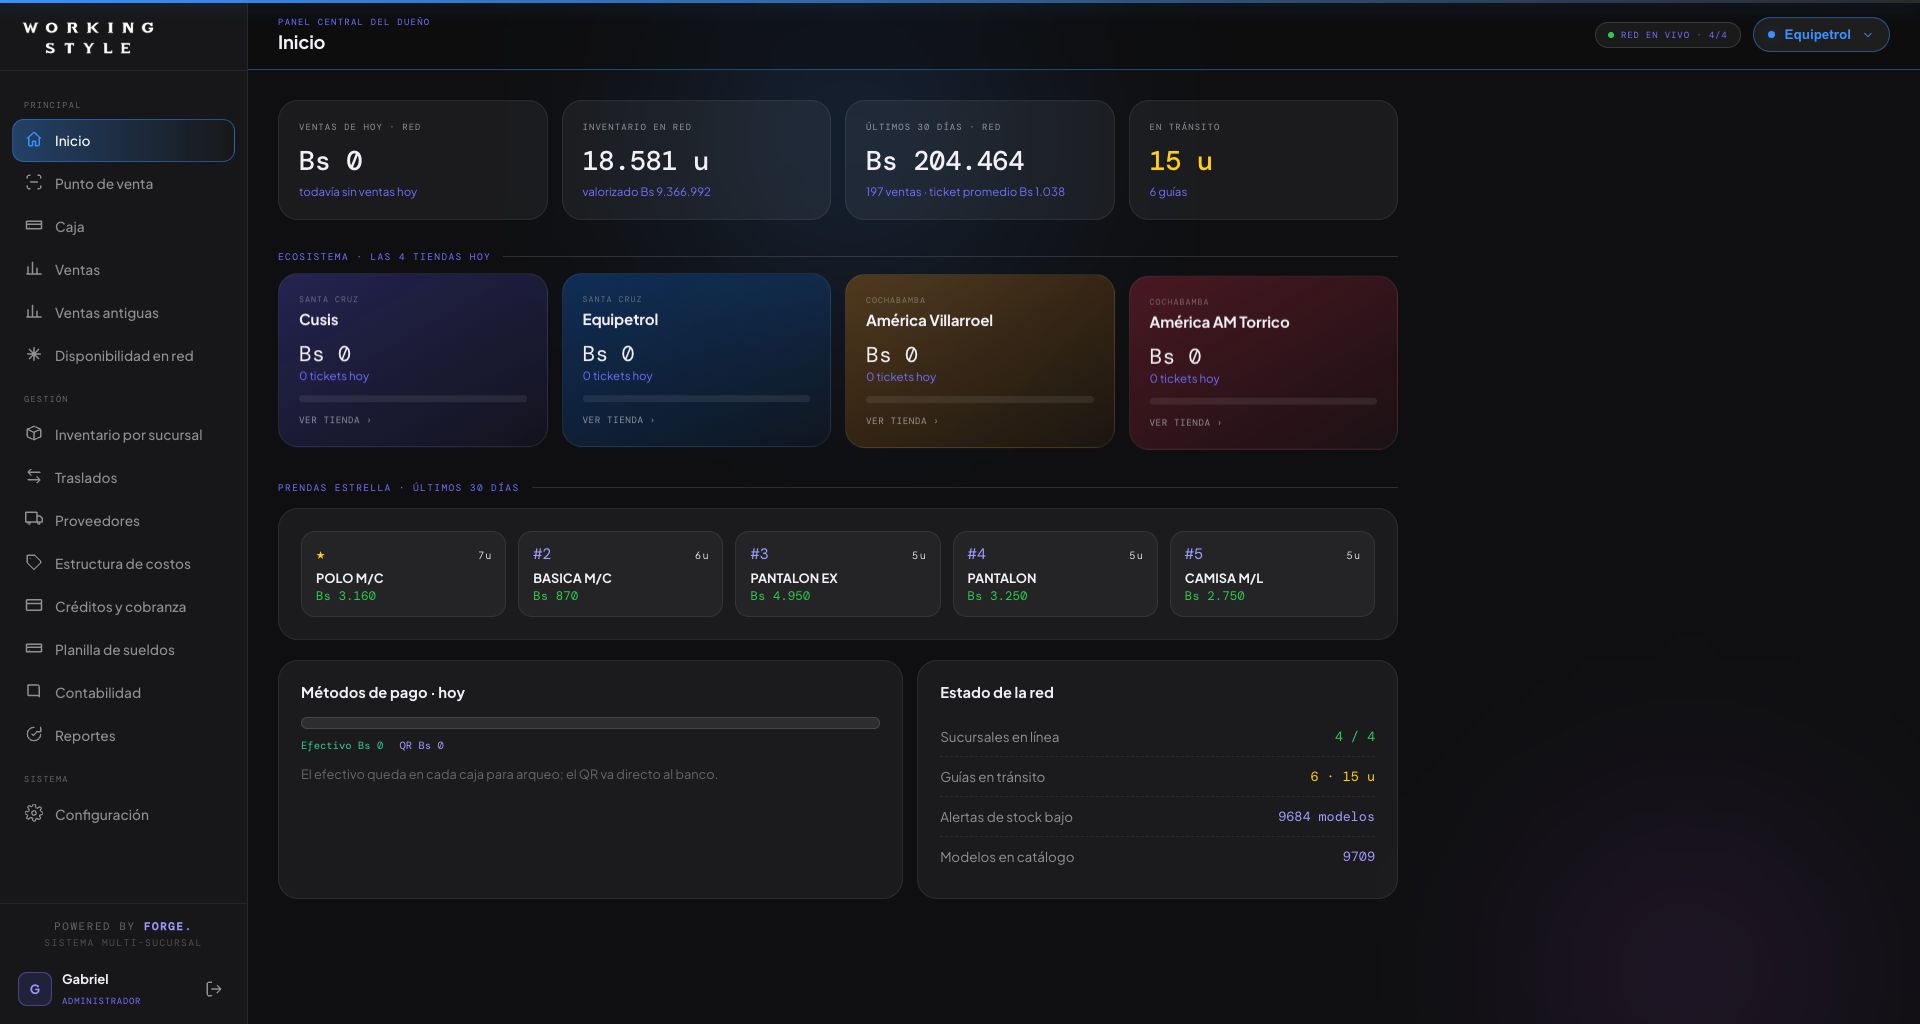This screenshot has width=1920, height=1024.
Task: Expand the store dropdown chevron at top right
Action: point(1868,35)
